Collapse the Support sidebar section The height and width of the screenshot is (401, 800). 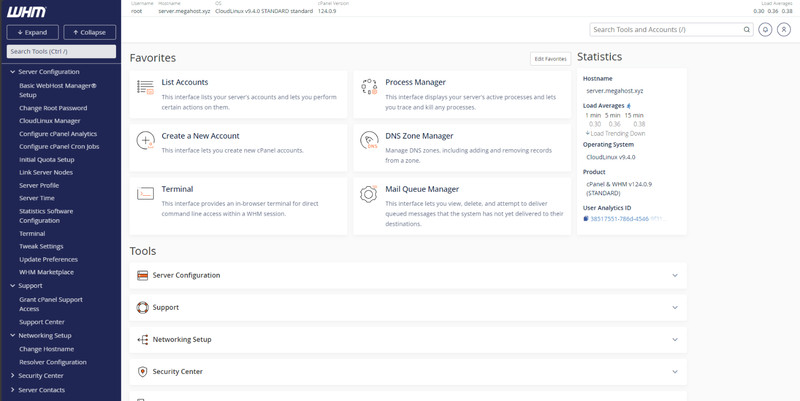(13, 286)
